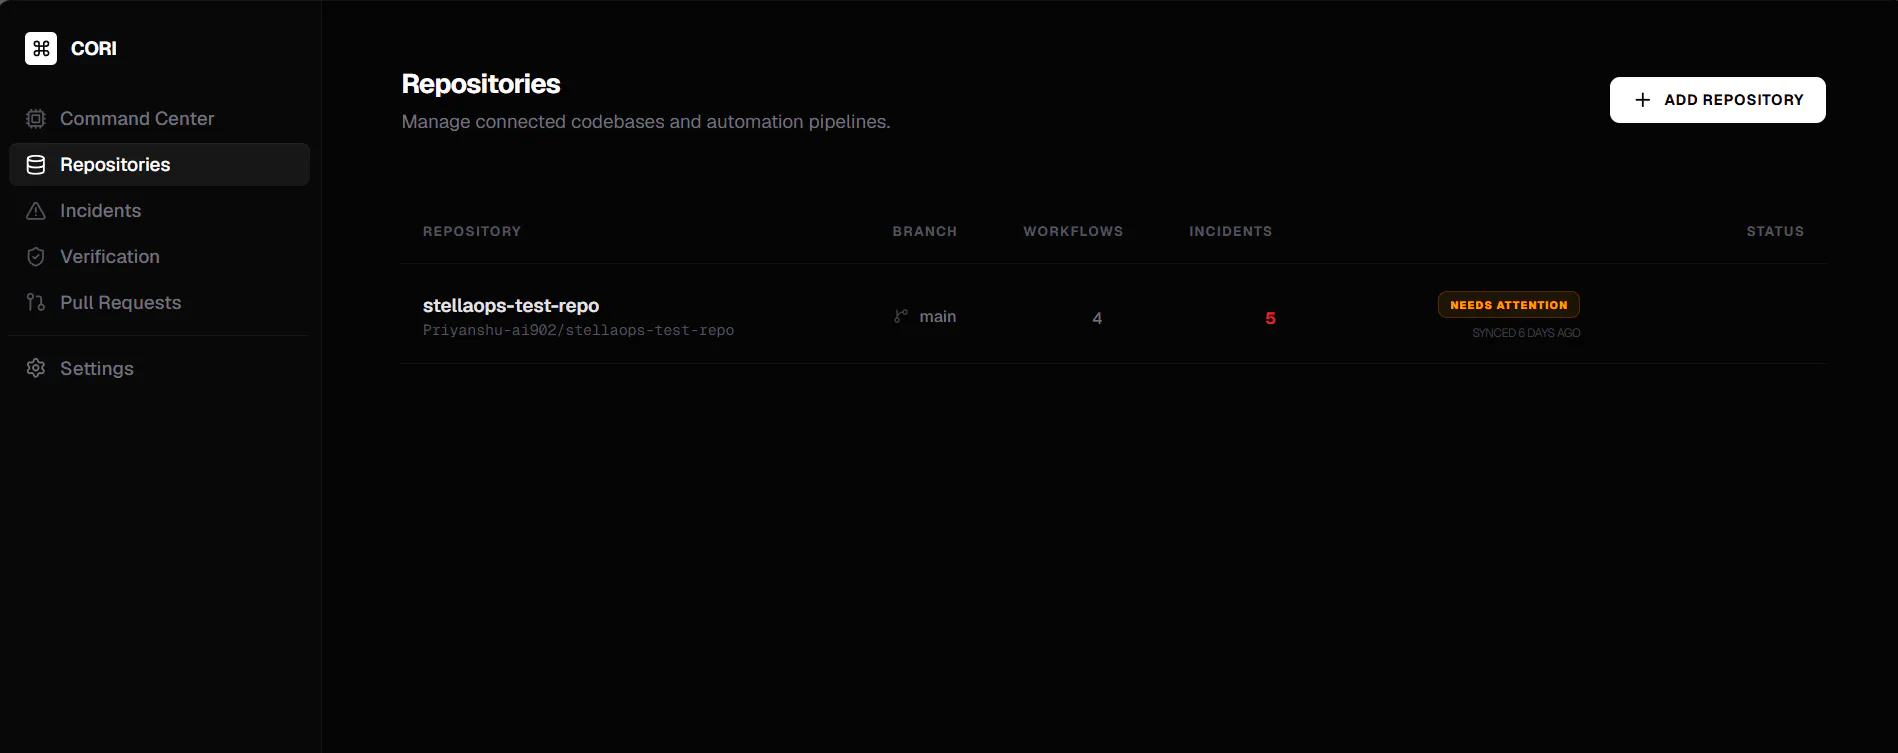Open the Verification section

coord(160,257)
